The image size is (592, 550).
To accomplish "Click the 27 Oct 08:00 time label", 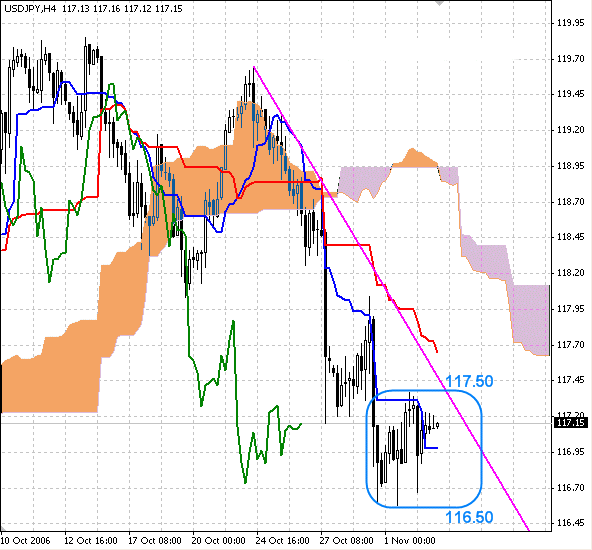I will (347, 541).
